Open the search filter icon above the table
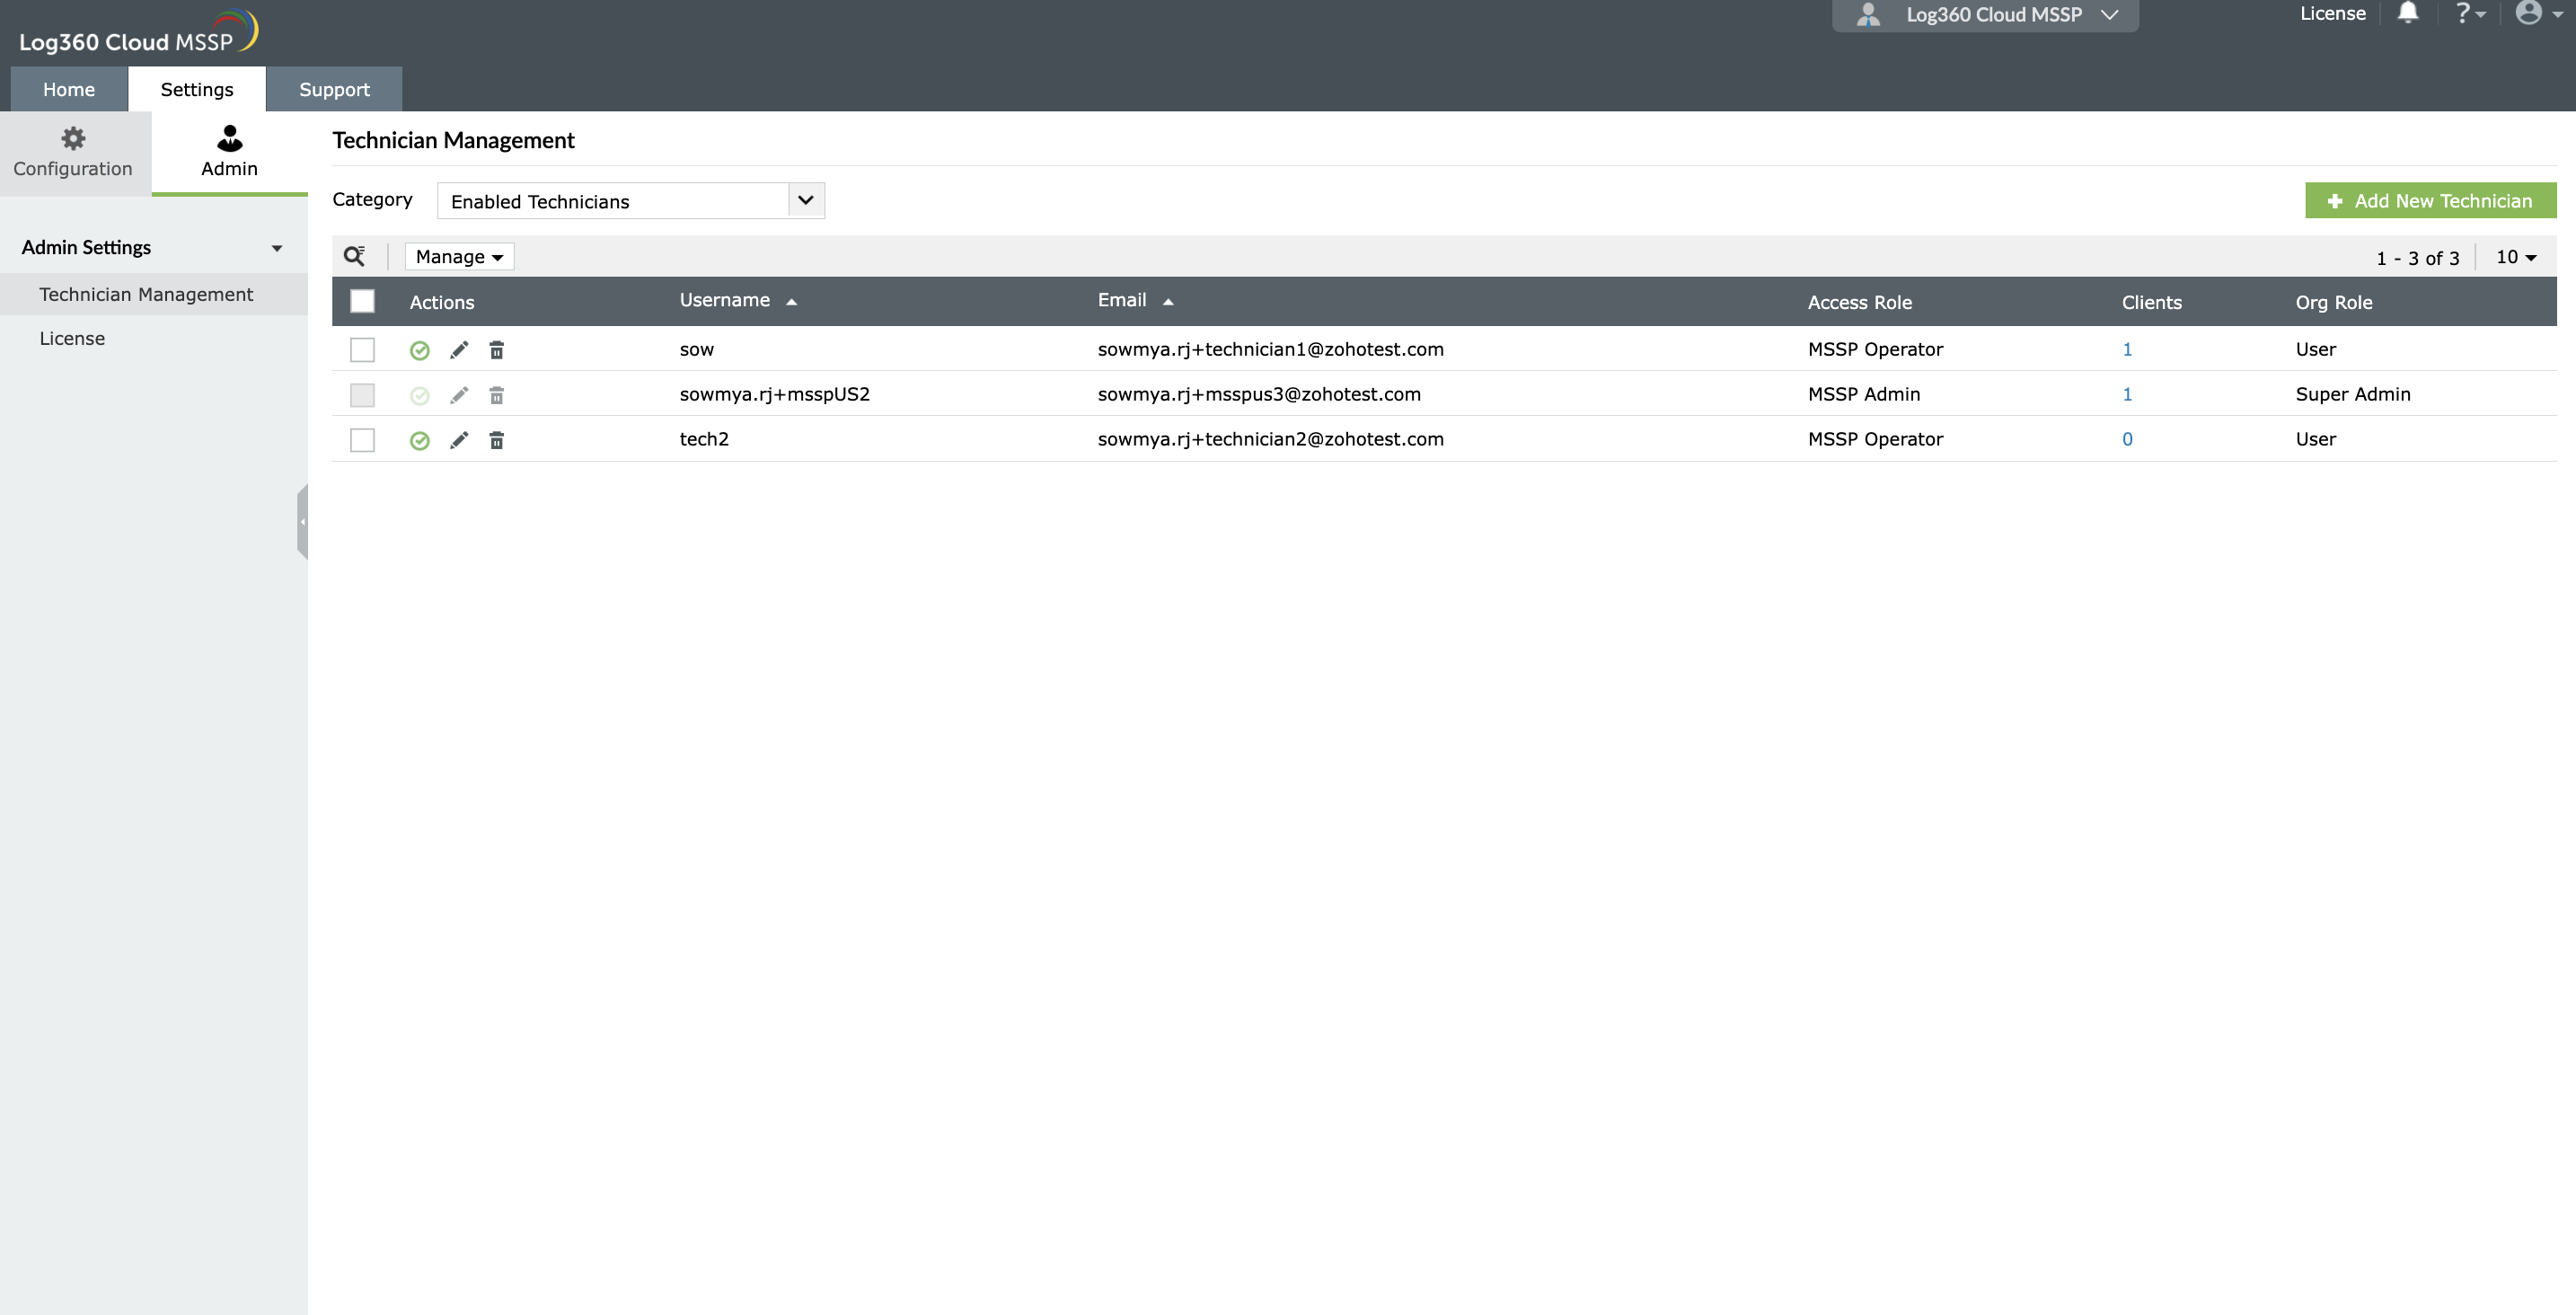 (x=356, y=256)
